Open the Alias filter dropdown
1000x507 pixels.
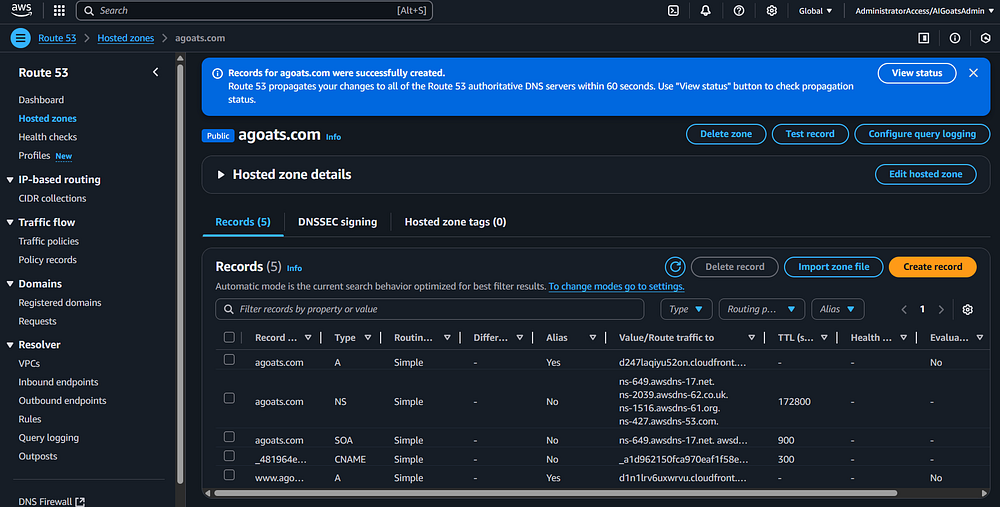click(x=838, y=310)
